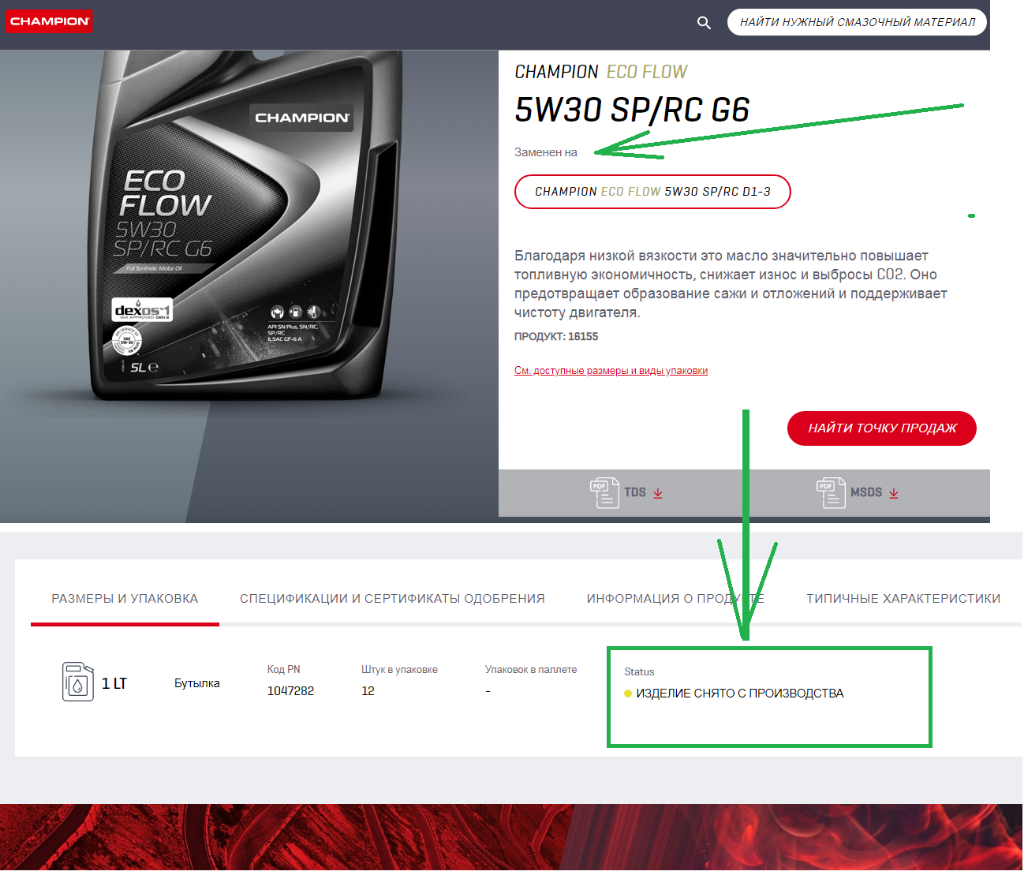Follow 'См. доступные размеры и виды упаковки' link
The image size is (1024, 871).
click(611, 371)
